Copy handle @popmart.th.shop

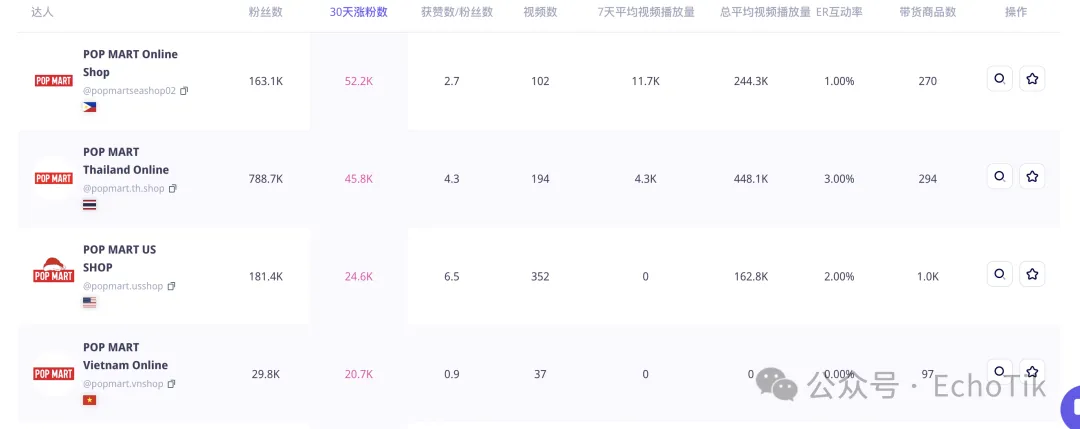tap(173, 189)
